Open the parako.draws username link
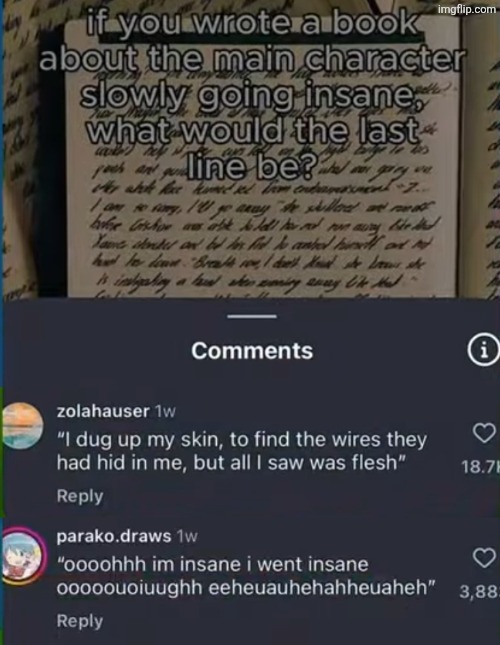This screenshot has height=645, width=500. pos(114,536)
